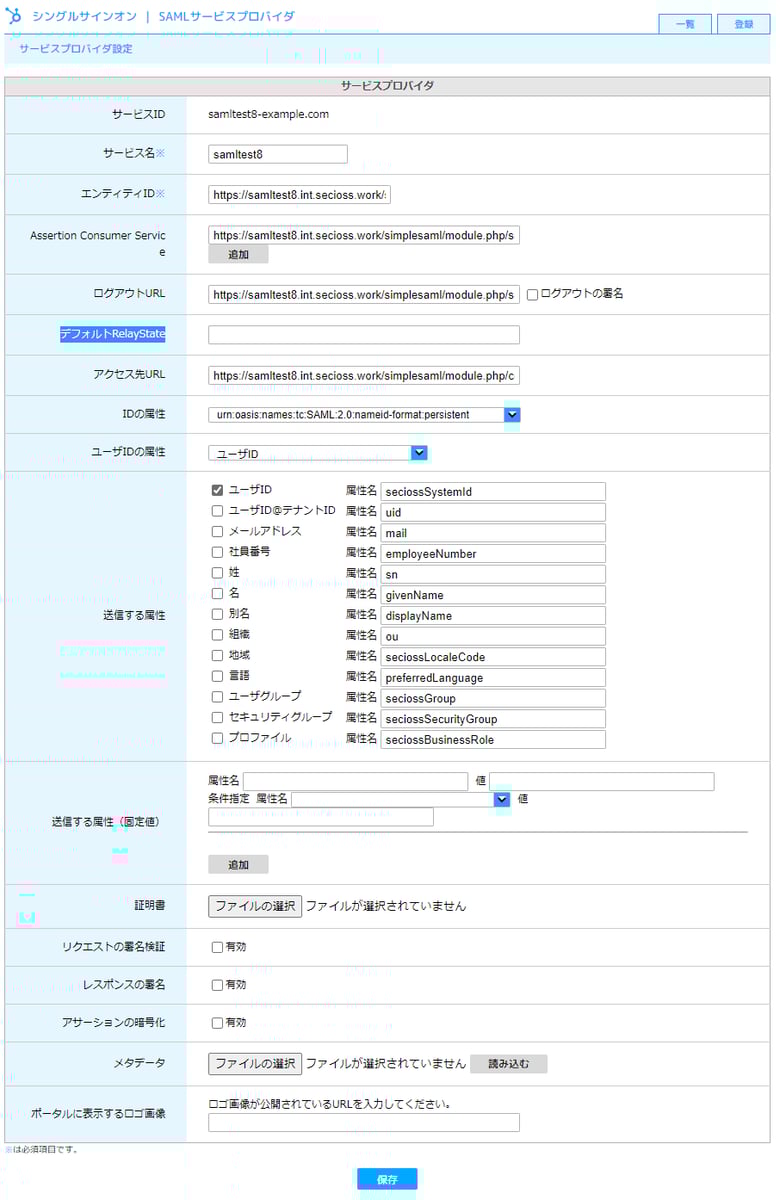Screen dimensions: 780x1200
Task: Enable the ログアウトの署名 checkbox
Action: 533,294
